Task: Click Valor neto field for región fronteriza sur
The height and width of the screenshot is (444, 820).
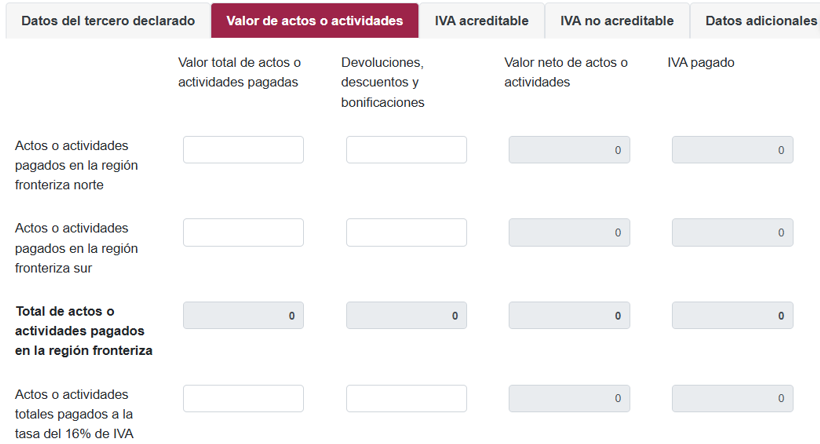Action: tap(569, 233)
